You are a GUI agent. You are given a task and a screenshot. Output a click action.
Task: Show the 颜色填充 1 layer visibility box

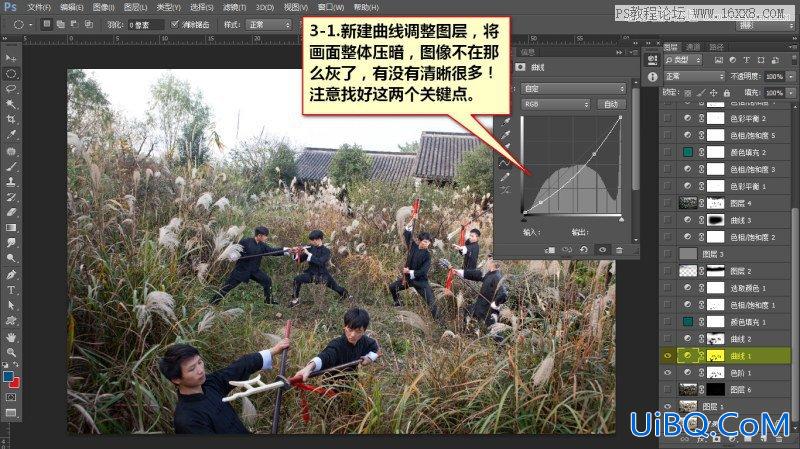tap(667, 322)
